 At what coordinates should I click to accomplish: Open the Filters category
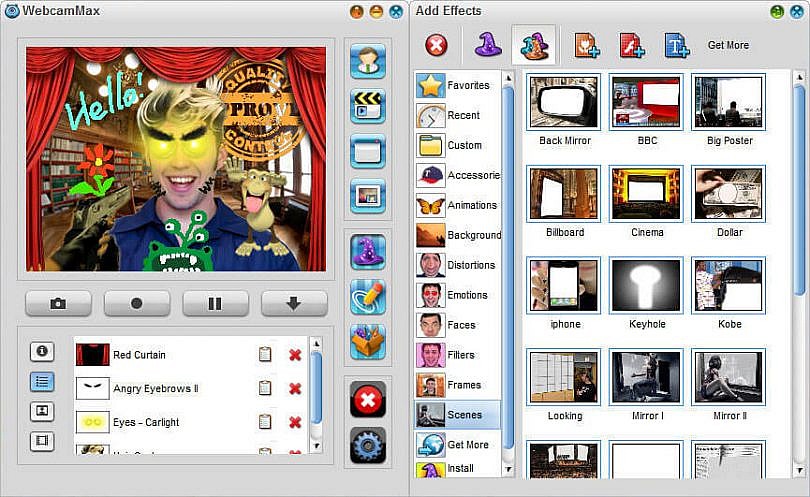[458, 355]
